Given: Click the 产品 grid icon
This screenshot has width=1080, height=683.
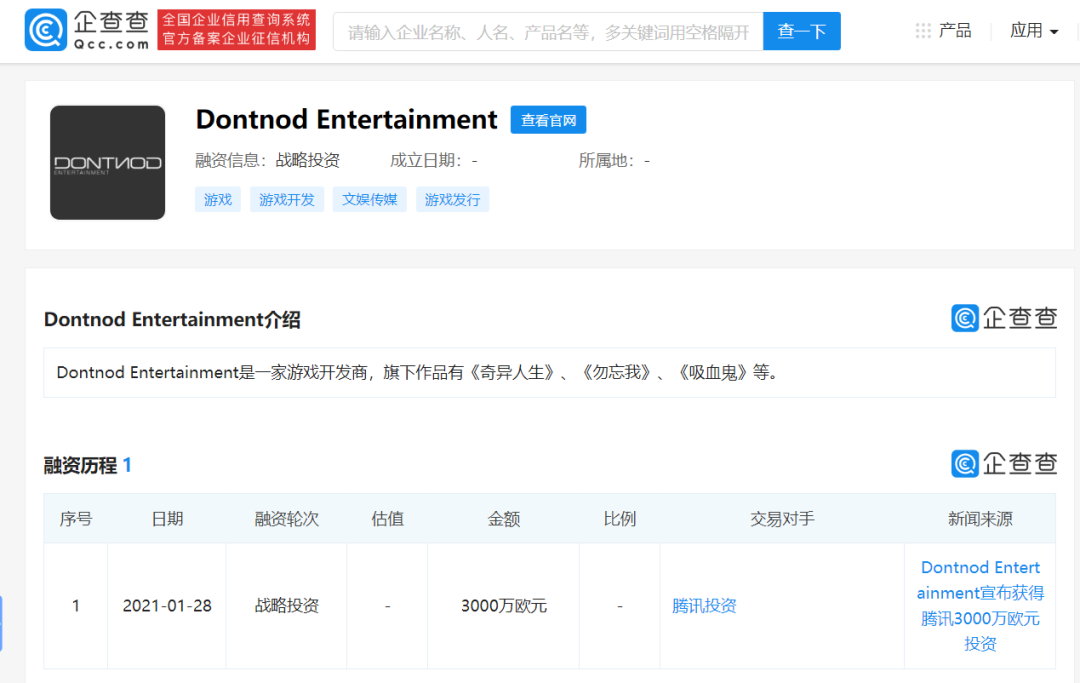Looking at the screenshot, I should [923, 31].
